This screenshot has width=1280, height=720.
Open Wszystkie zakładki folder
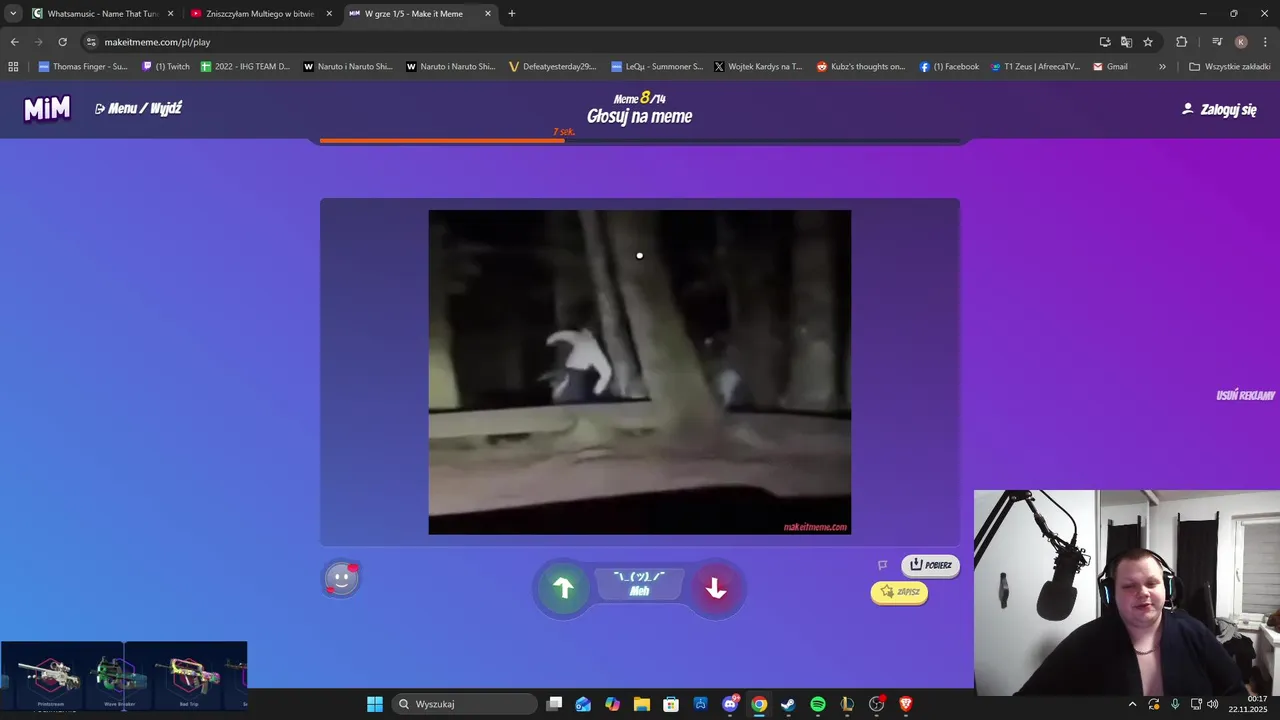[x=1229, y=67]
